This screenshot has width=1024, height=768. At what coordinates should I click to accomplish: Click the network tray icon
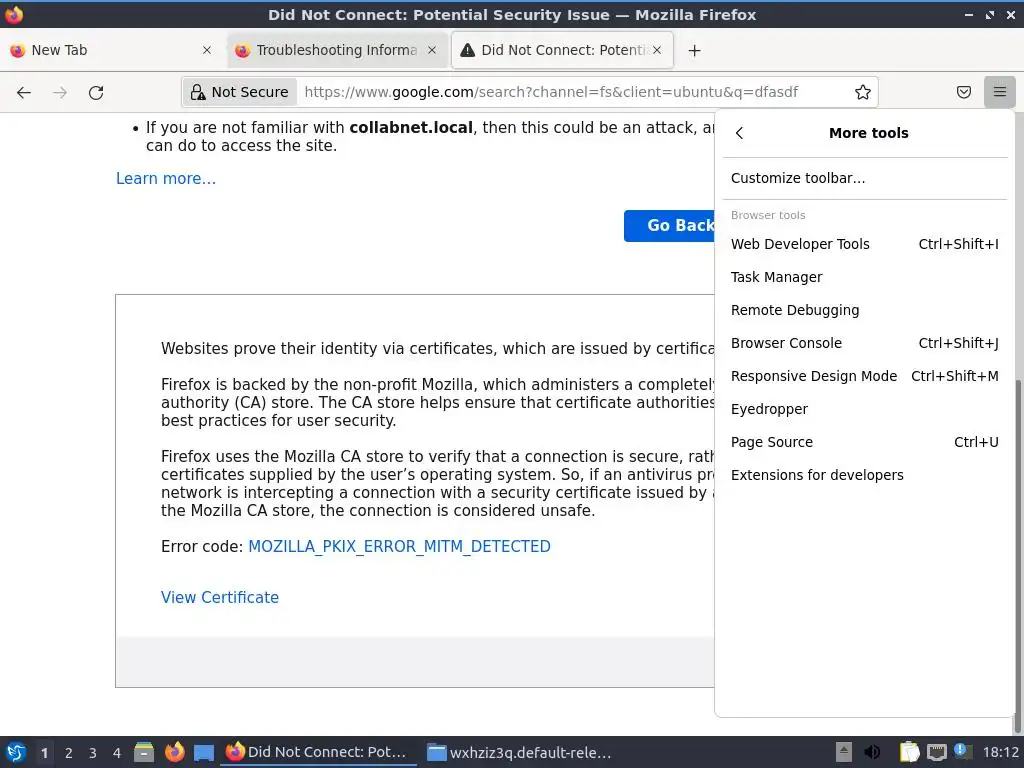click(936, 752)
